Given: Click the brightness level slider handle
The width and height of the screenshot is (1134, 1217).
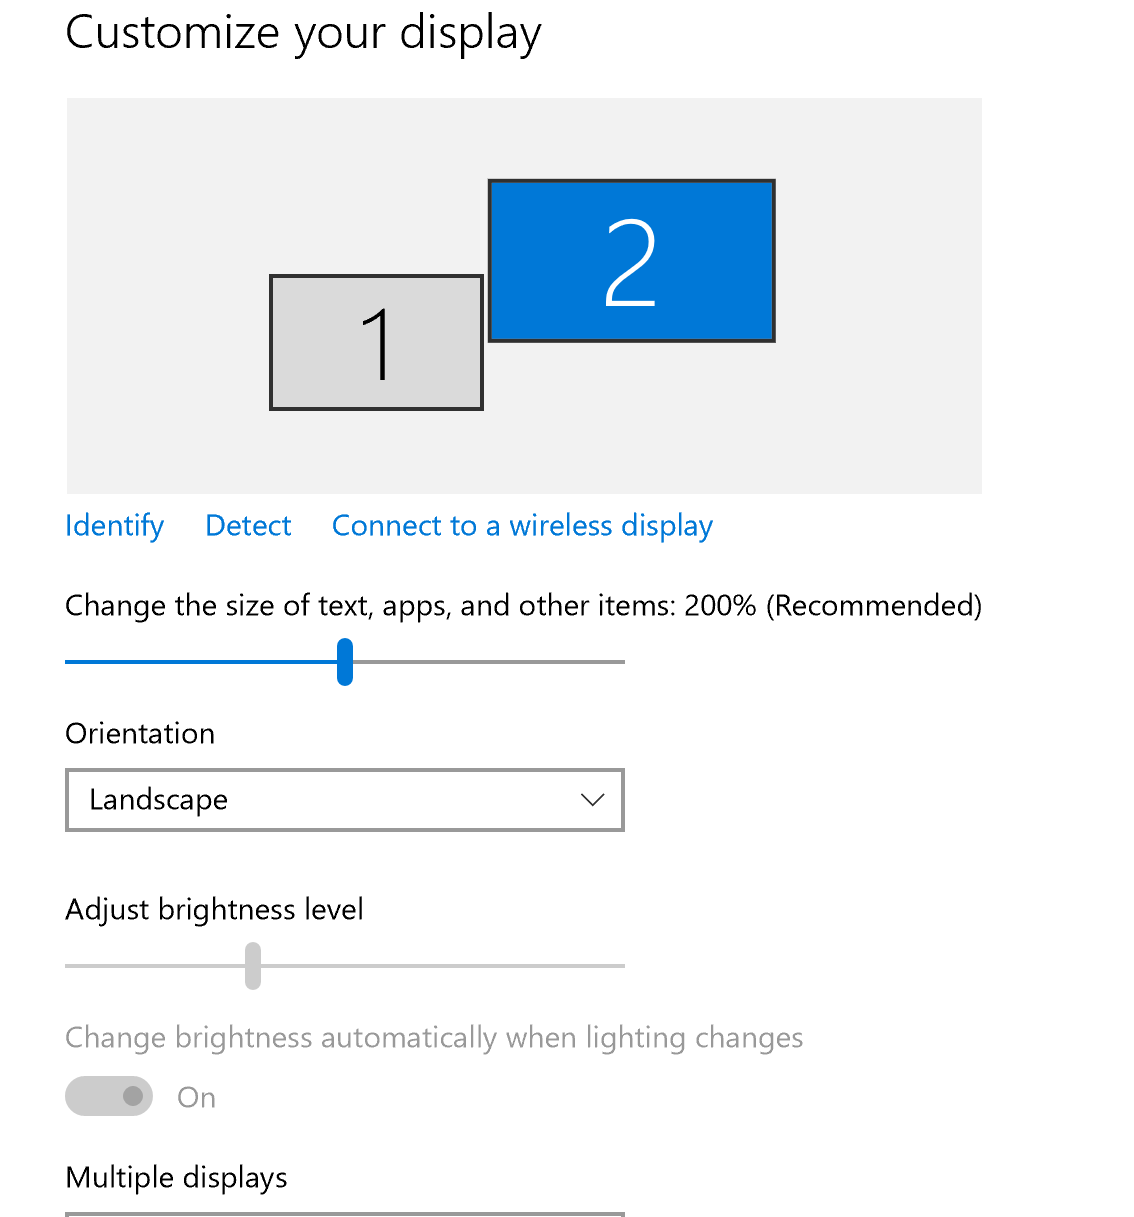Looking at the screenshot, I should pos(253,966).
